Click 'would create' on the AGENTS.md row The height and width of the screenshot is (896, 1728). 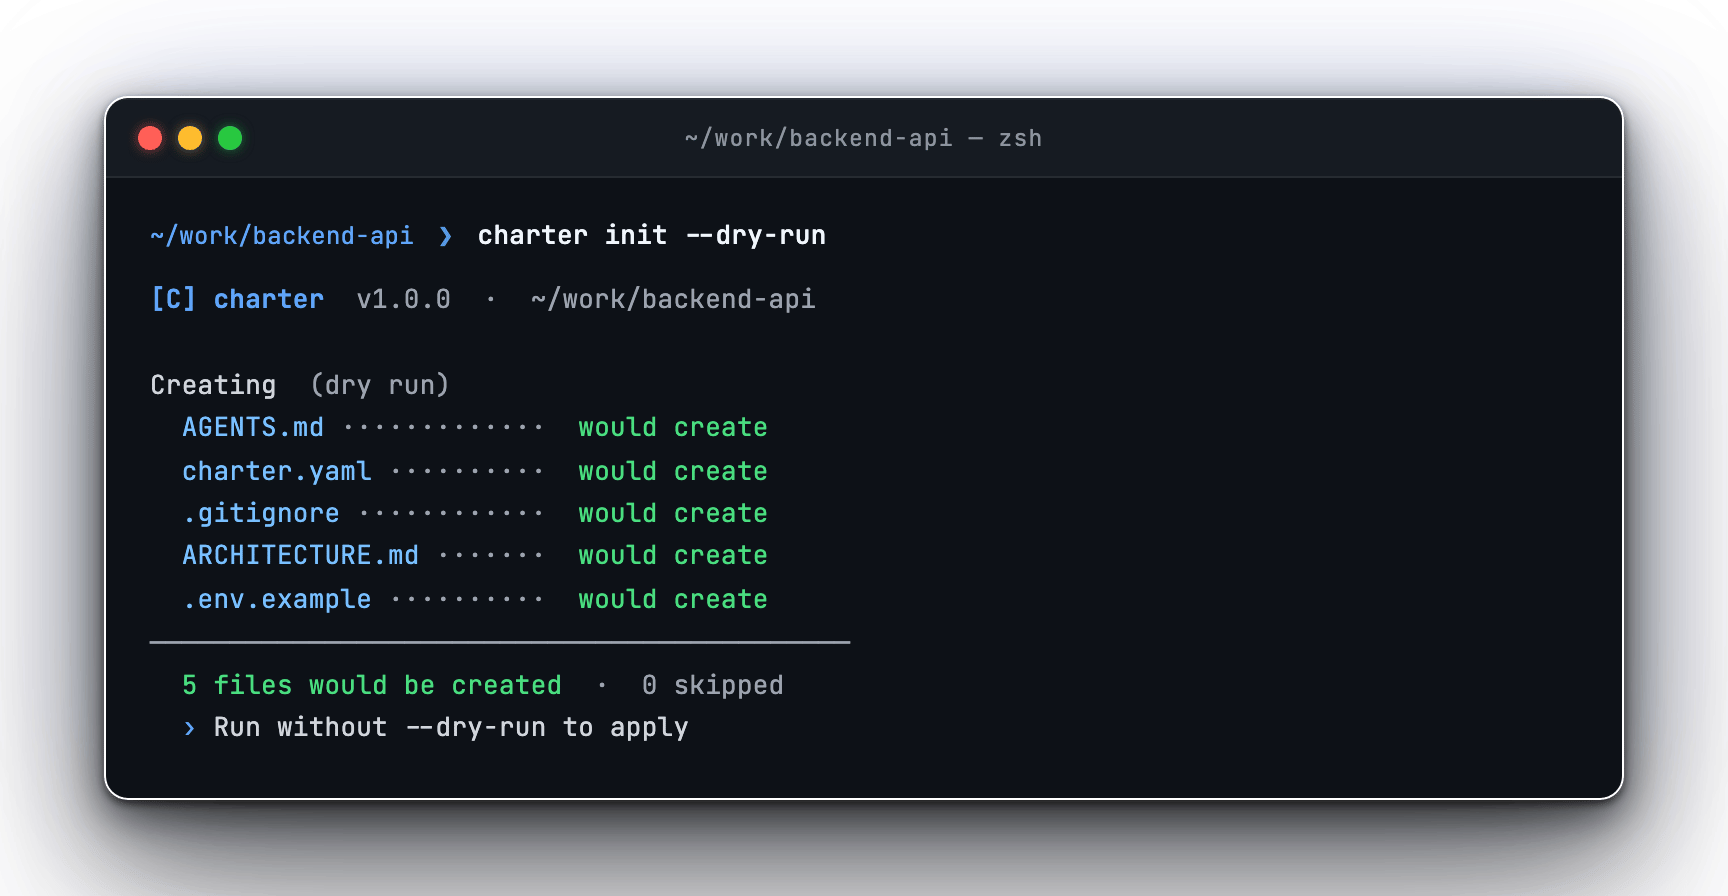click(673, 427)
